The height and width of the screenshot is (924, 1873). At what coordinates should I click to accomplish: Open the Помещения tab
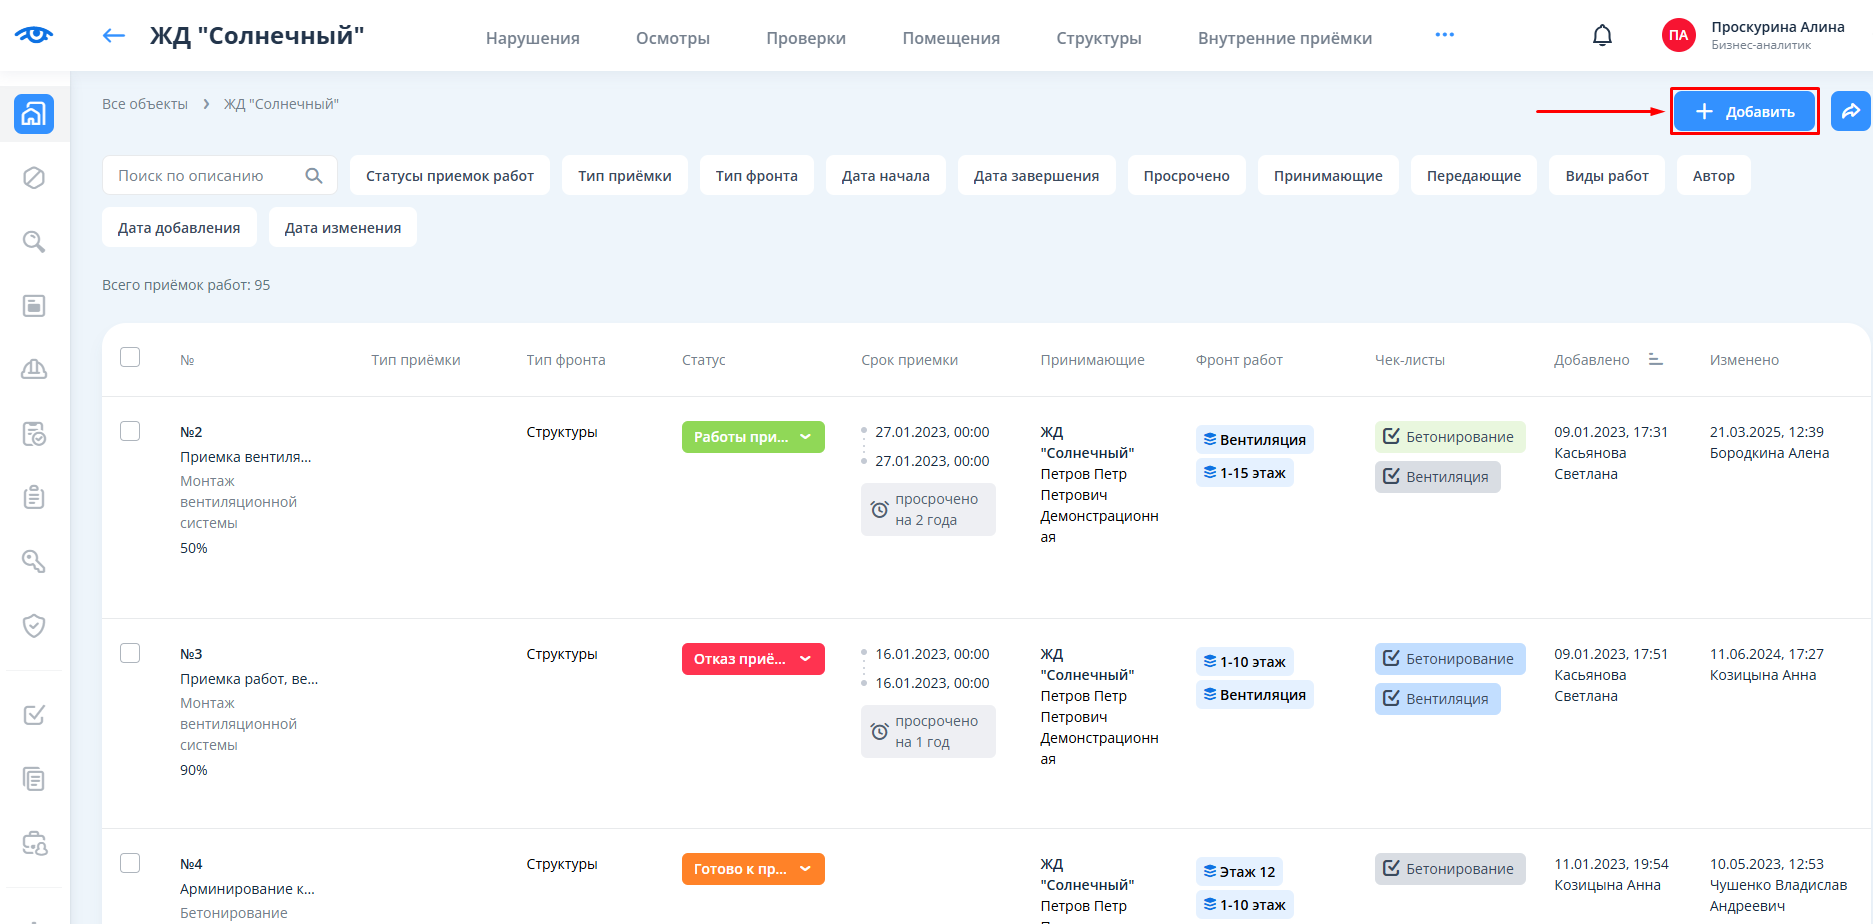[950, 38]
